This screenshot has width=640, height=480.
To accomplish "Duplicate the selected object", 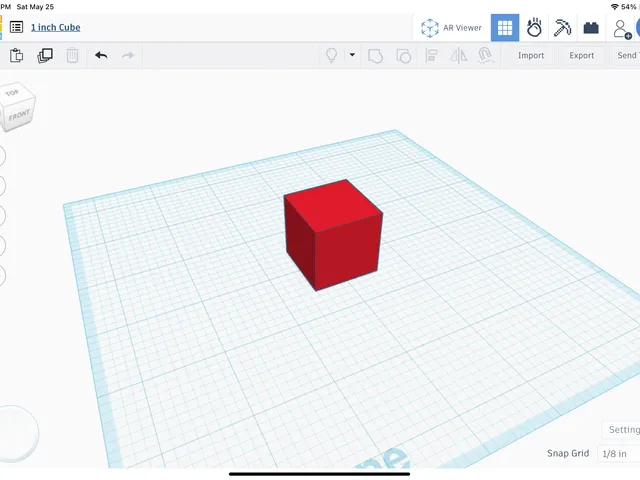I will click(x=45, y=55).
